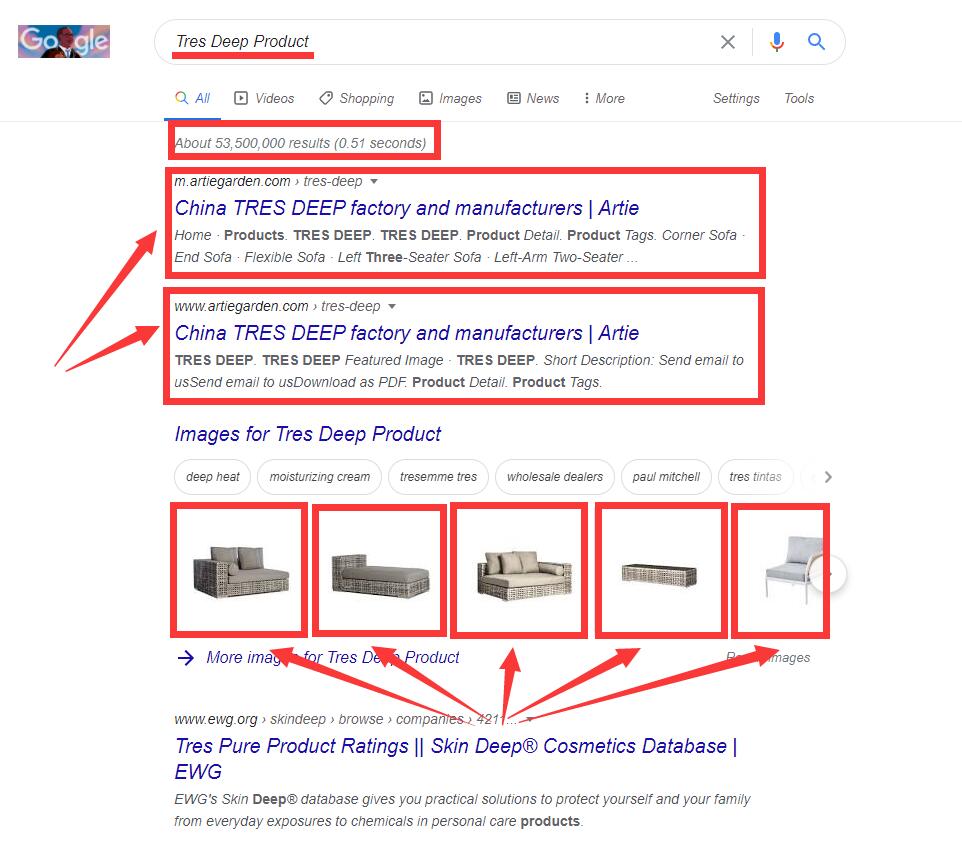Viewport: 962px width, 851px height.
Task: Open the Shopping search tab
Action: pos(357,98)
